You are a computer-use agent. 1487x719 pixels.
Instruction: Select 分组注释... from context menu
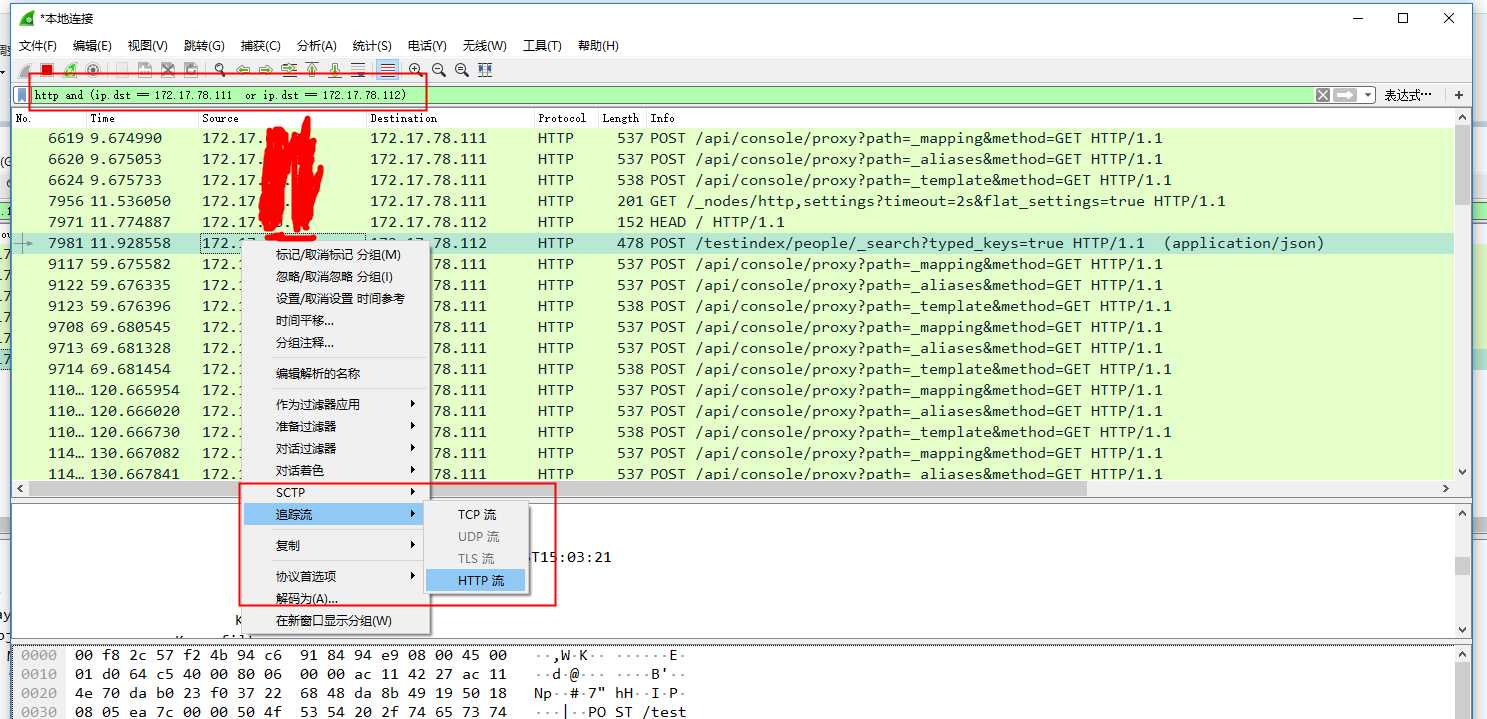[337, 343]
